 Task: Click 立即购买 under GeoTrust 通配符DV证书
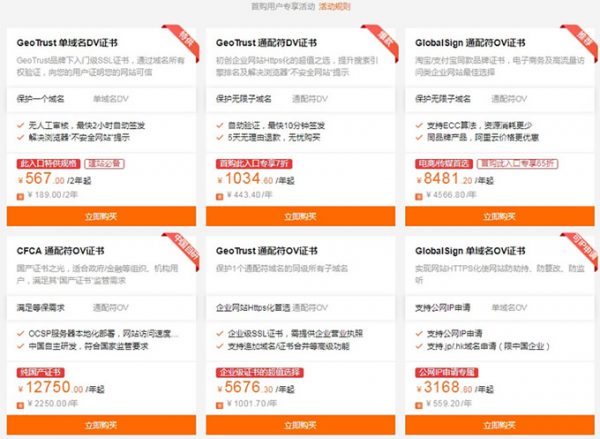tap(300, 216)
